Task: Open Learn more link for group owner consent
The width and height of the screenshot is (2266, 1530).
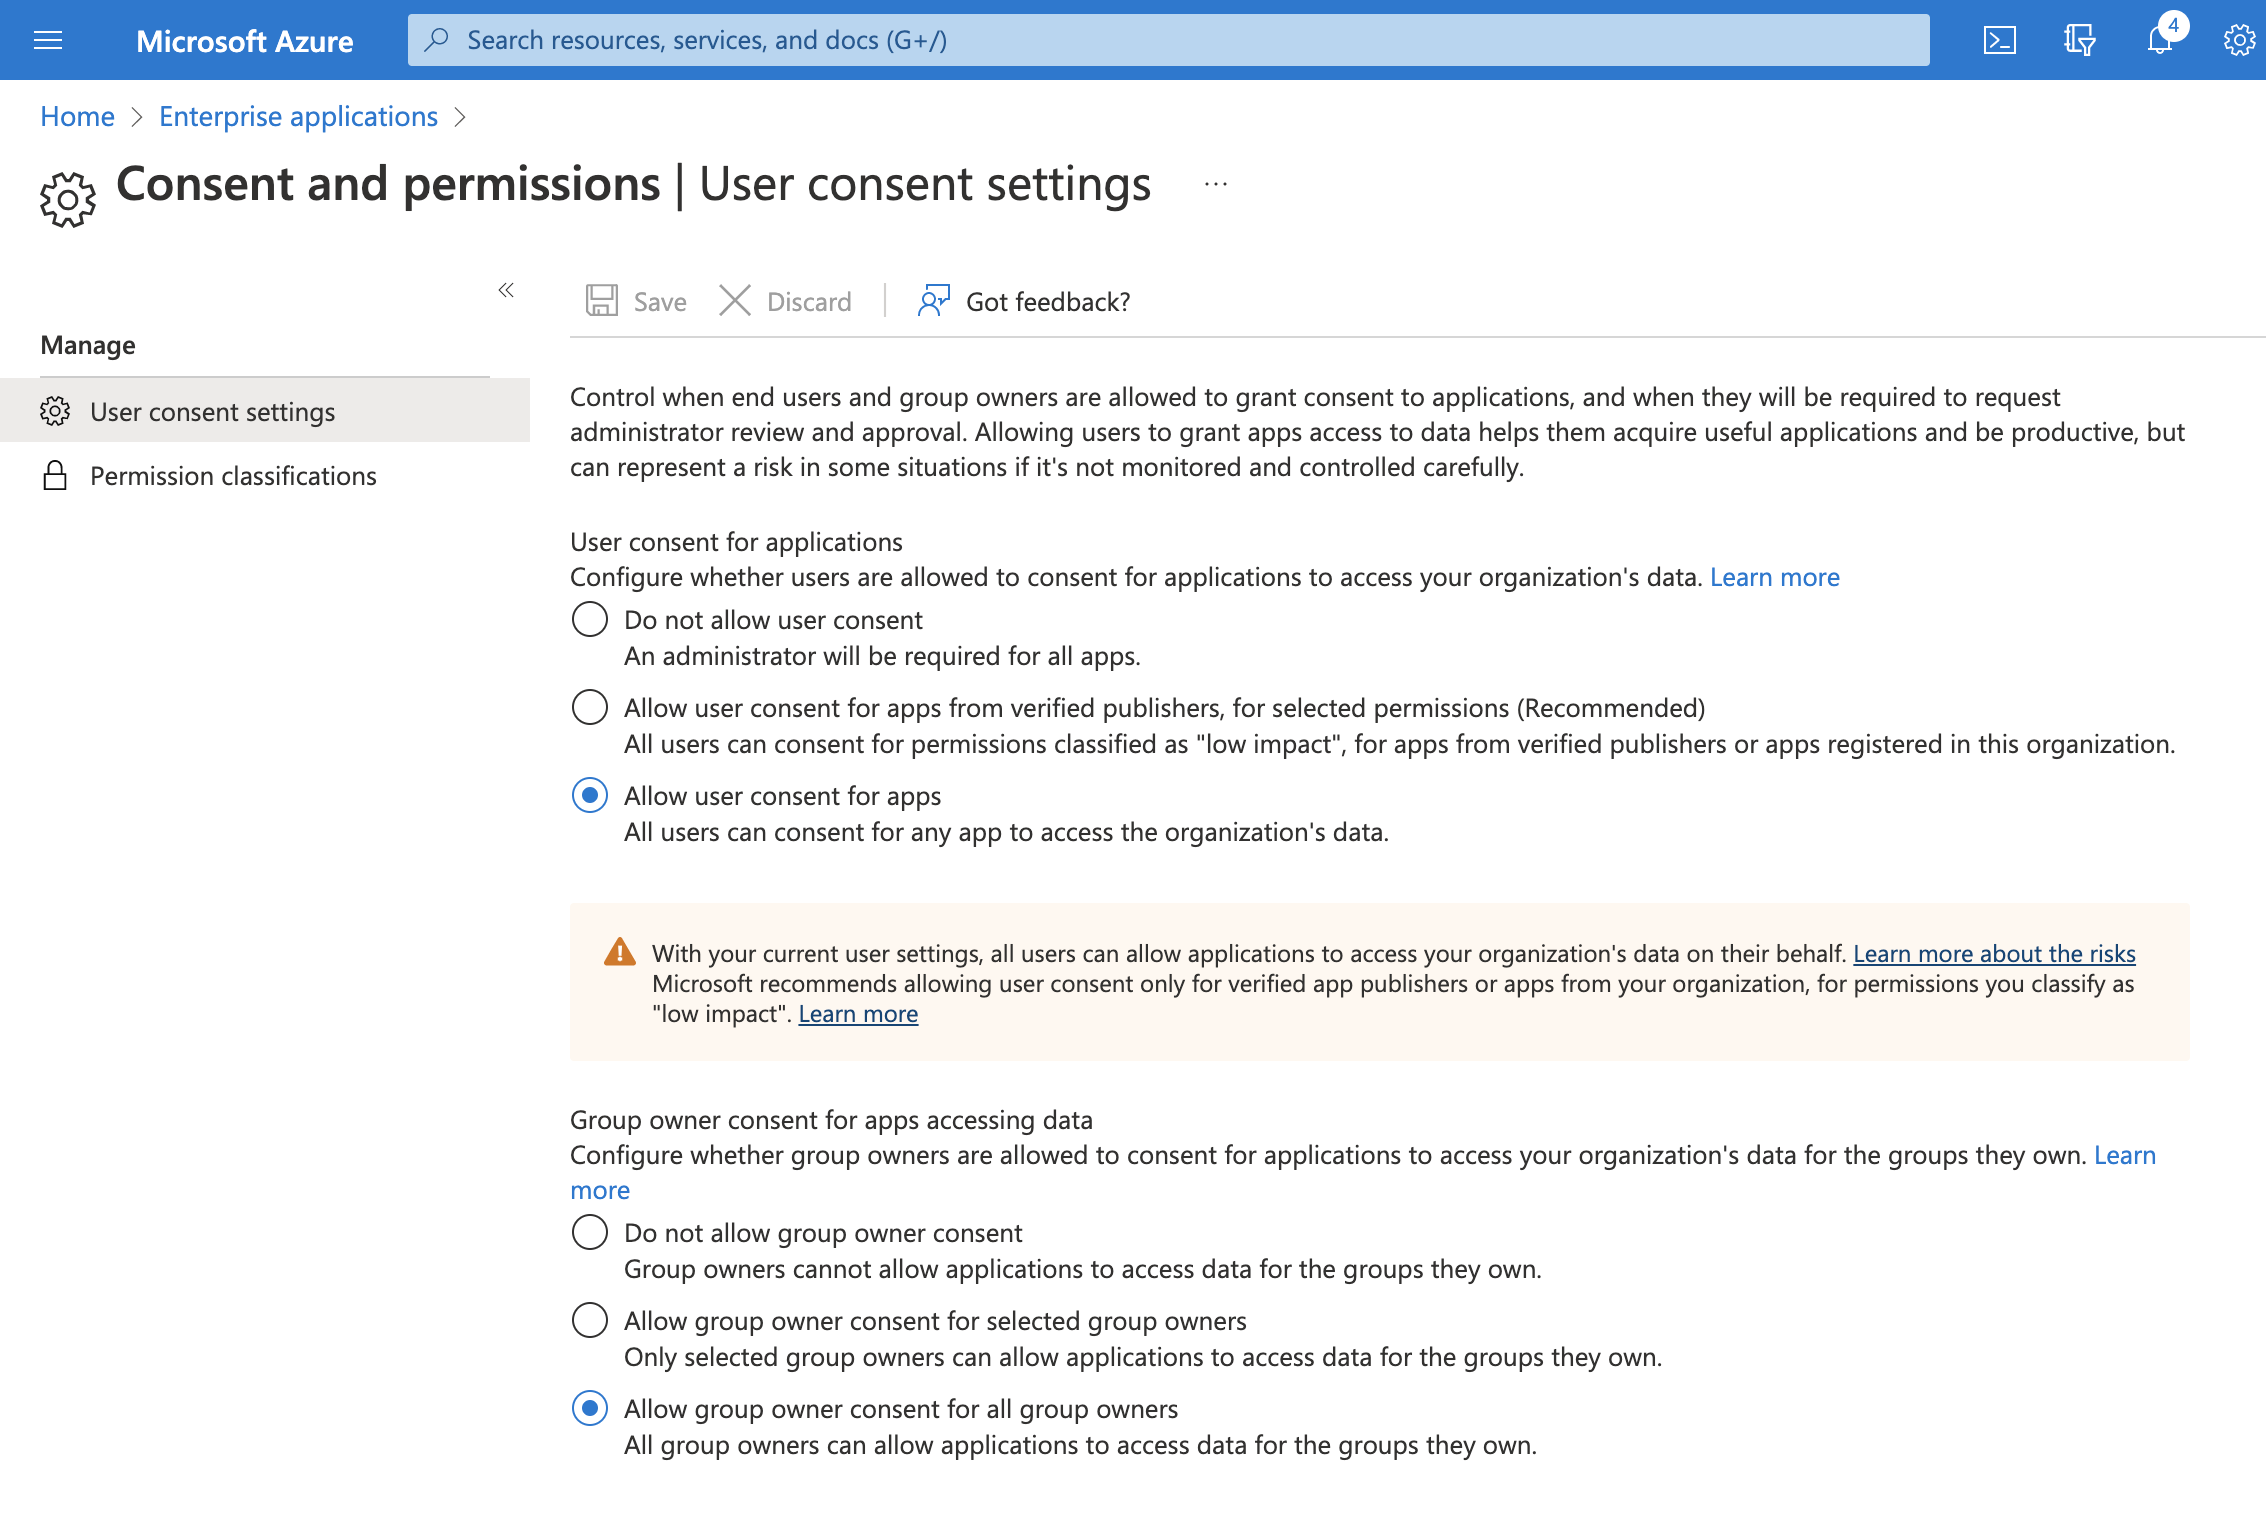Action: 2125,1155
